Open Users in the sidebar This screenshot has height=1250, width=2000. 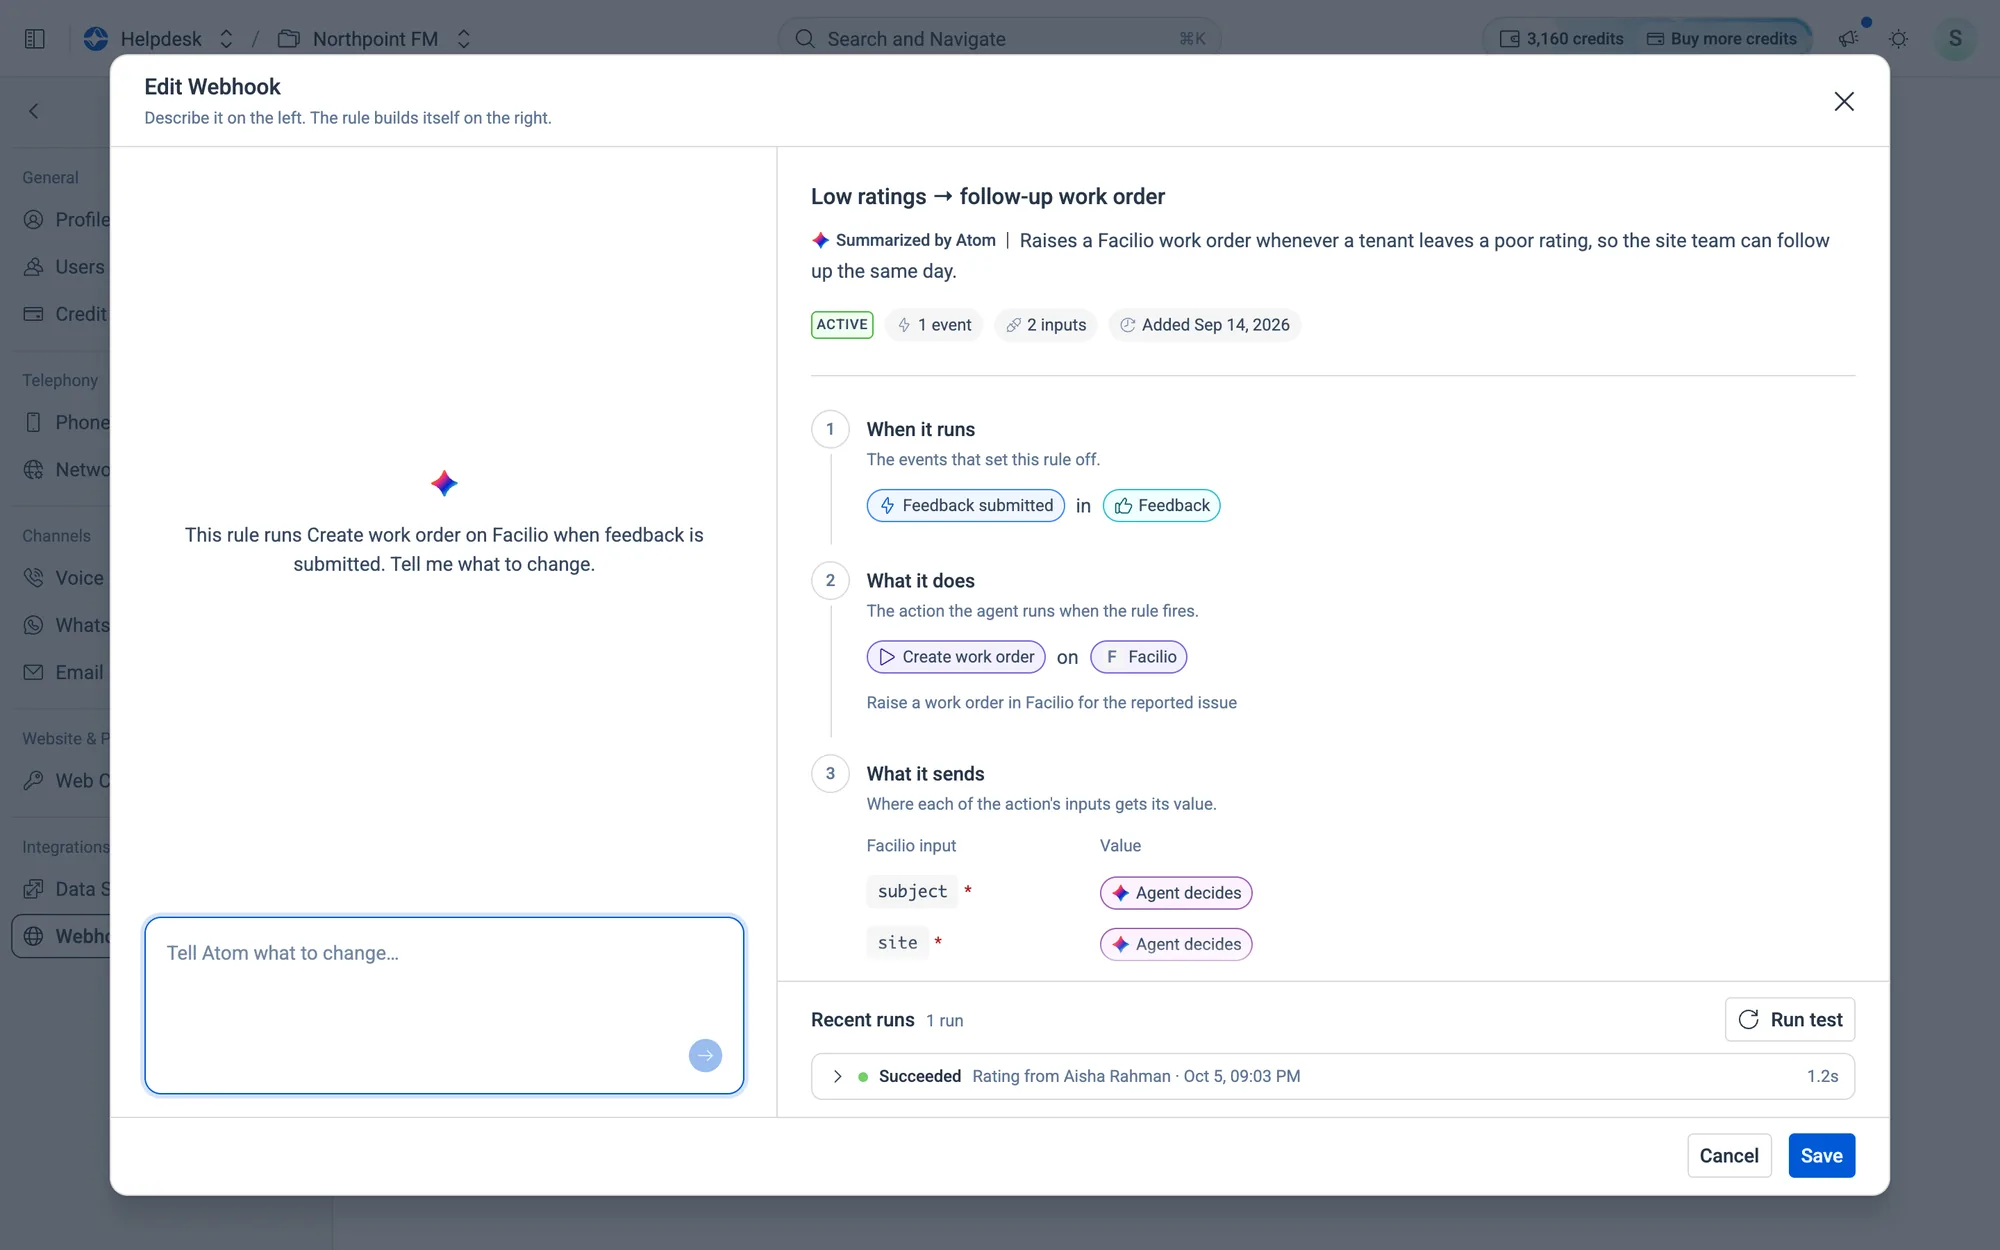click(64, 267)
